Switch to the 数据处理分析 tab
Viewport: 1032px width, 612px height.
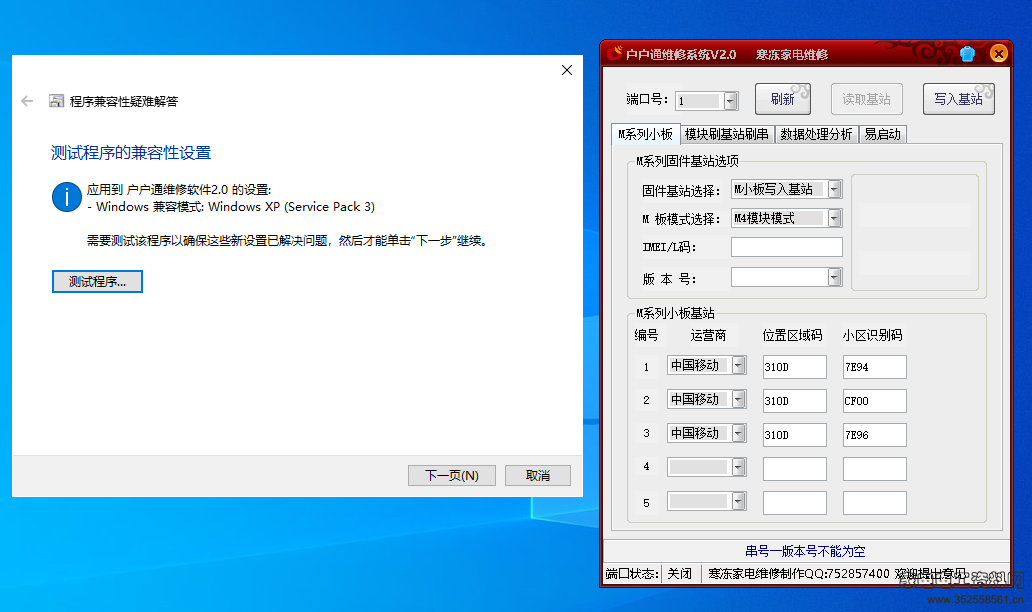[x=816, y=134]
